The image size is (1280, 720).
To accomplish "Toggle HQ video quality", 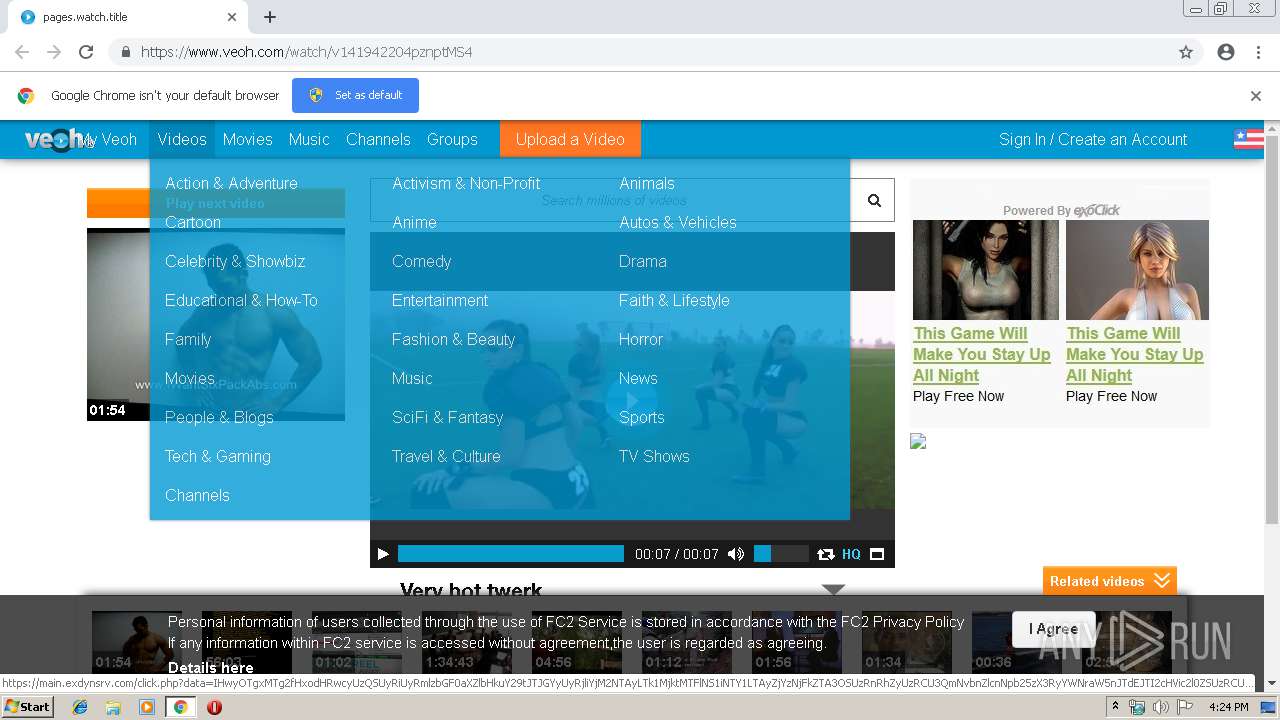I will (851, 554).
